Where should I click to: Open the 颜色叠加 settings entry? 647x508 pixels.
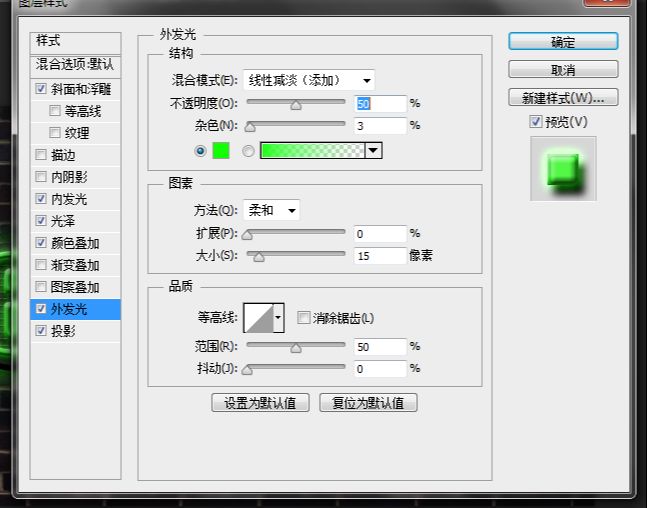(75, 243)
